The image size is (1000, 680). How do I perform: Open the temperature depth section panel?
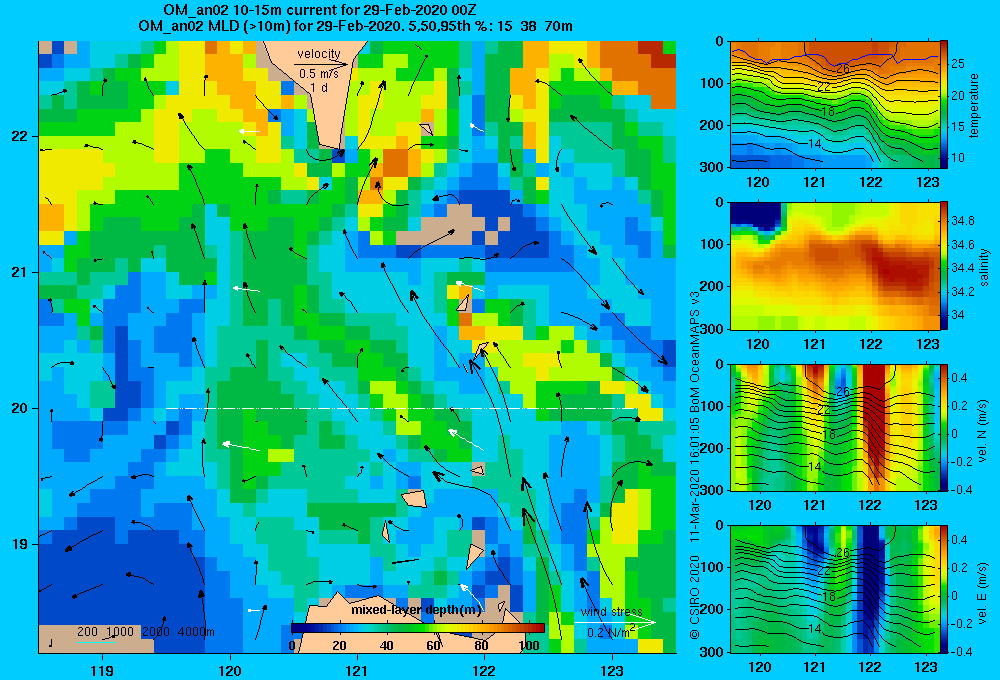834,105
